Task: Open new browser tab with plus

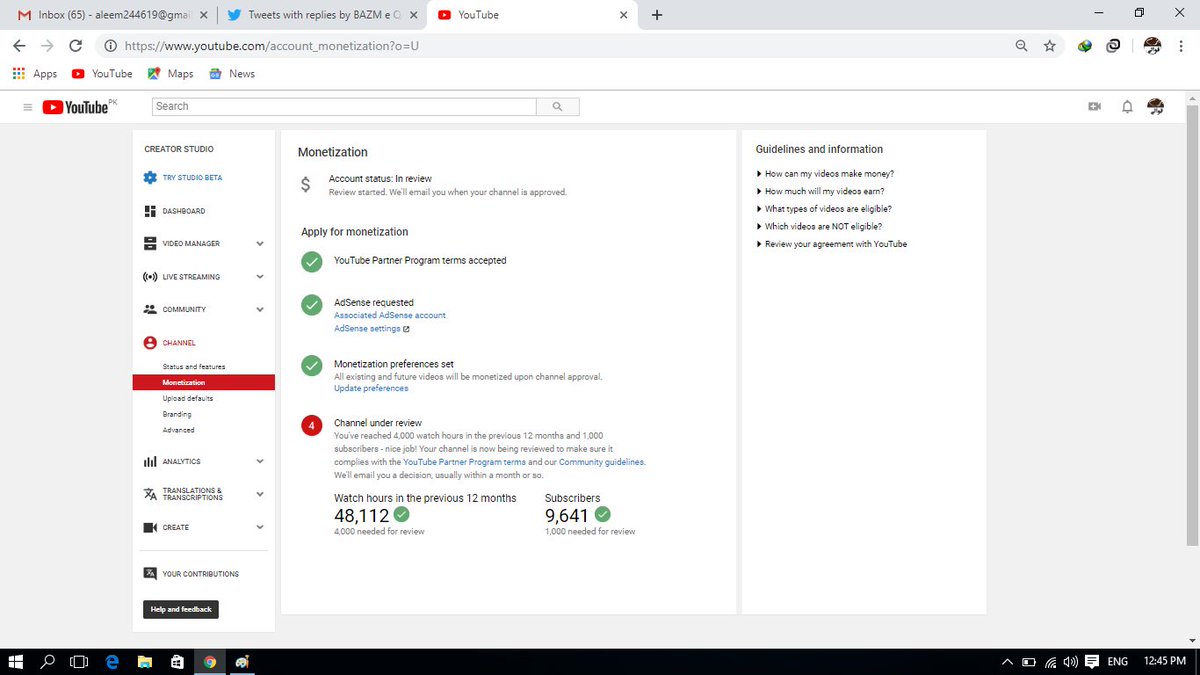Action: (x=656, y=15)
